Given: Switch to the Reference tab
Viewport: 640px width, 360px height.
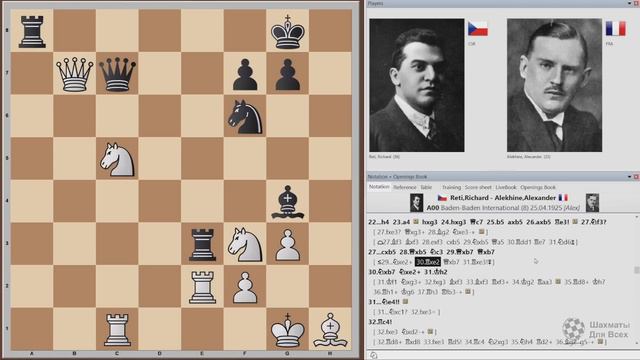Looking at the screenshot, I should 404,187.
